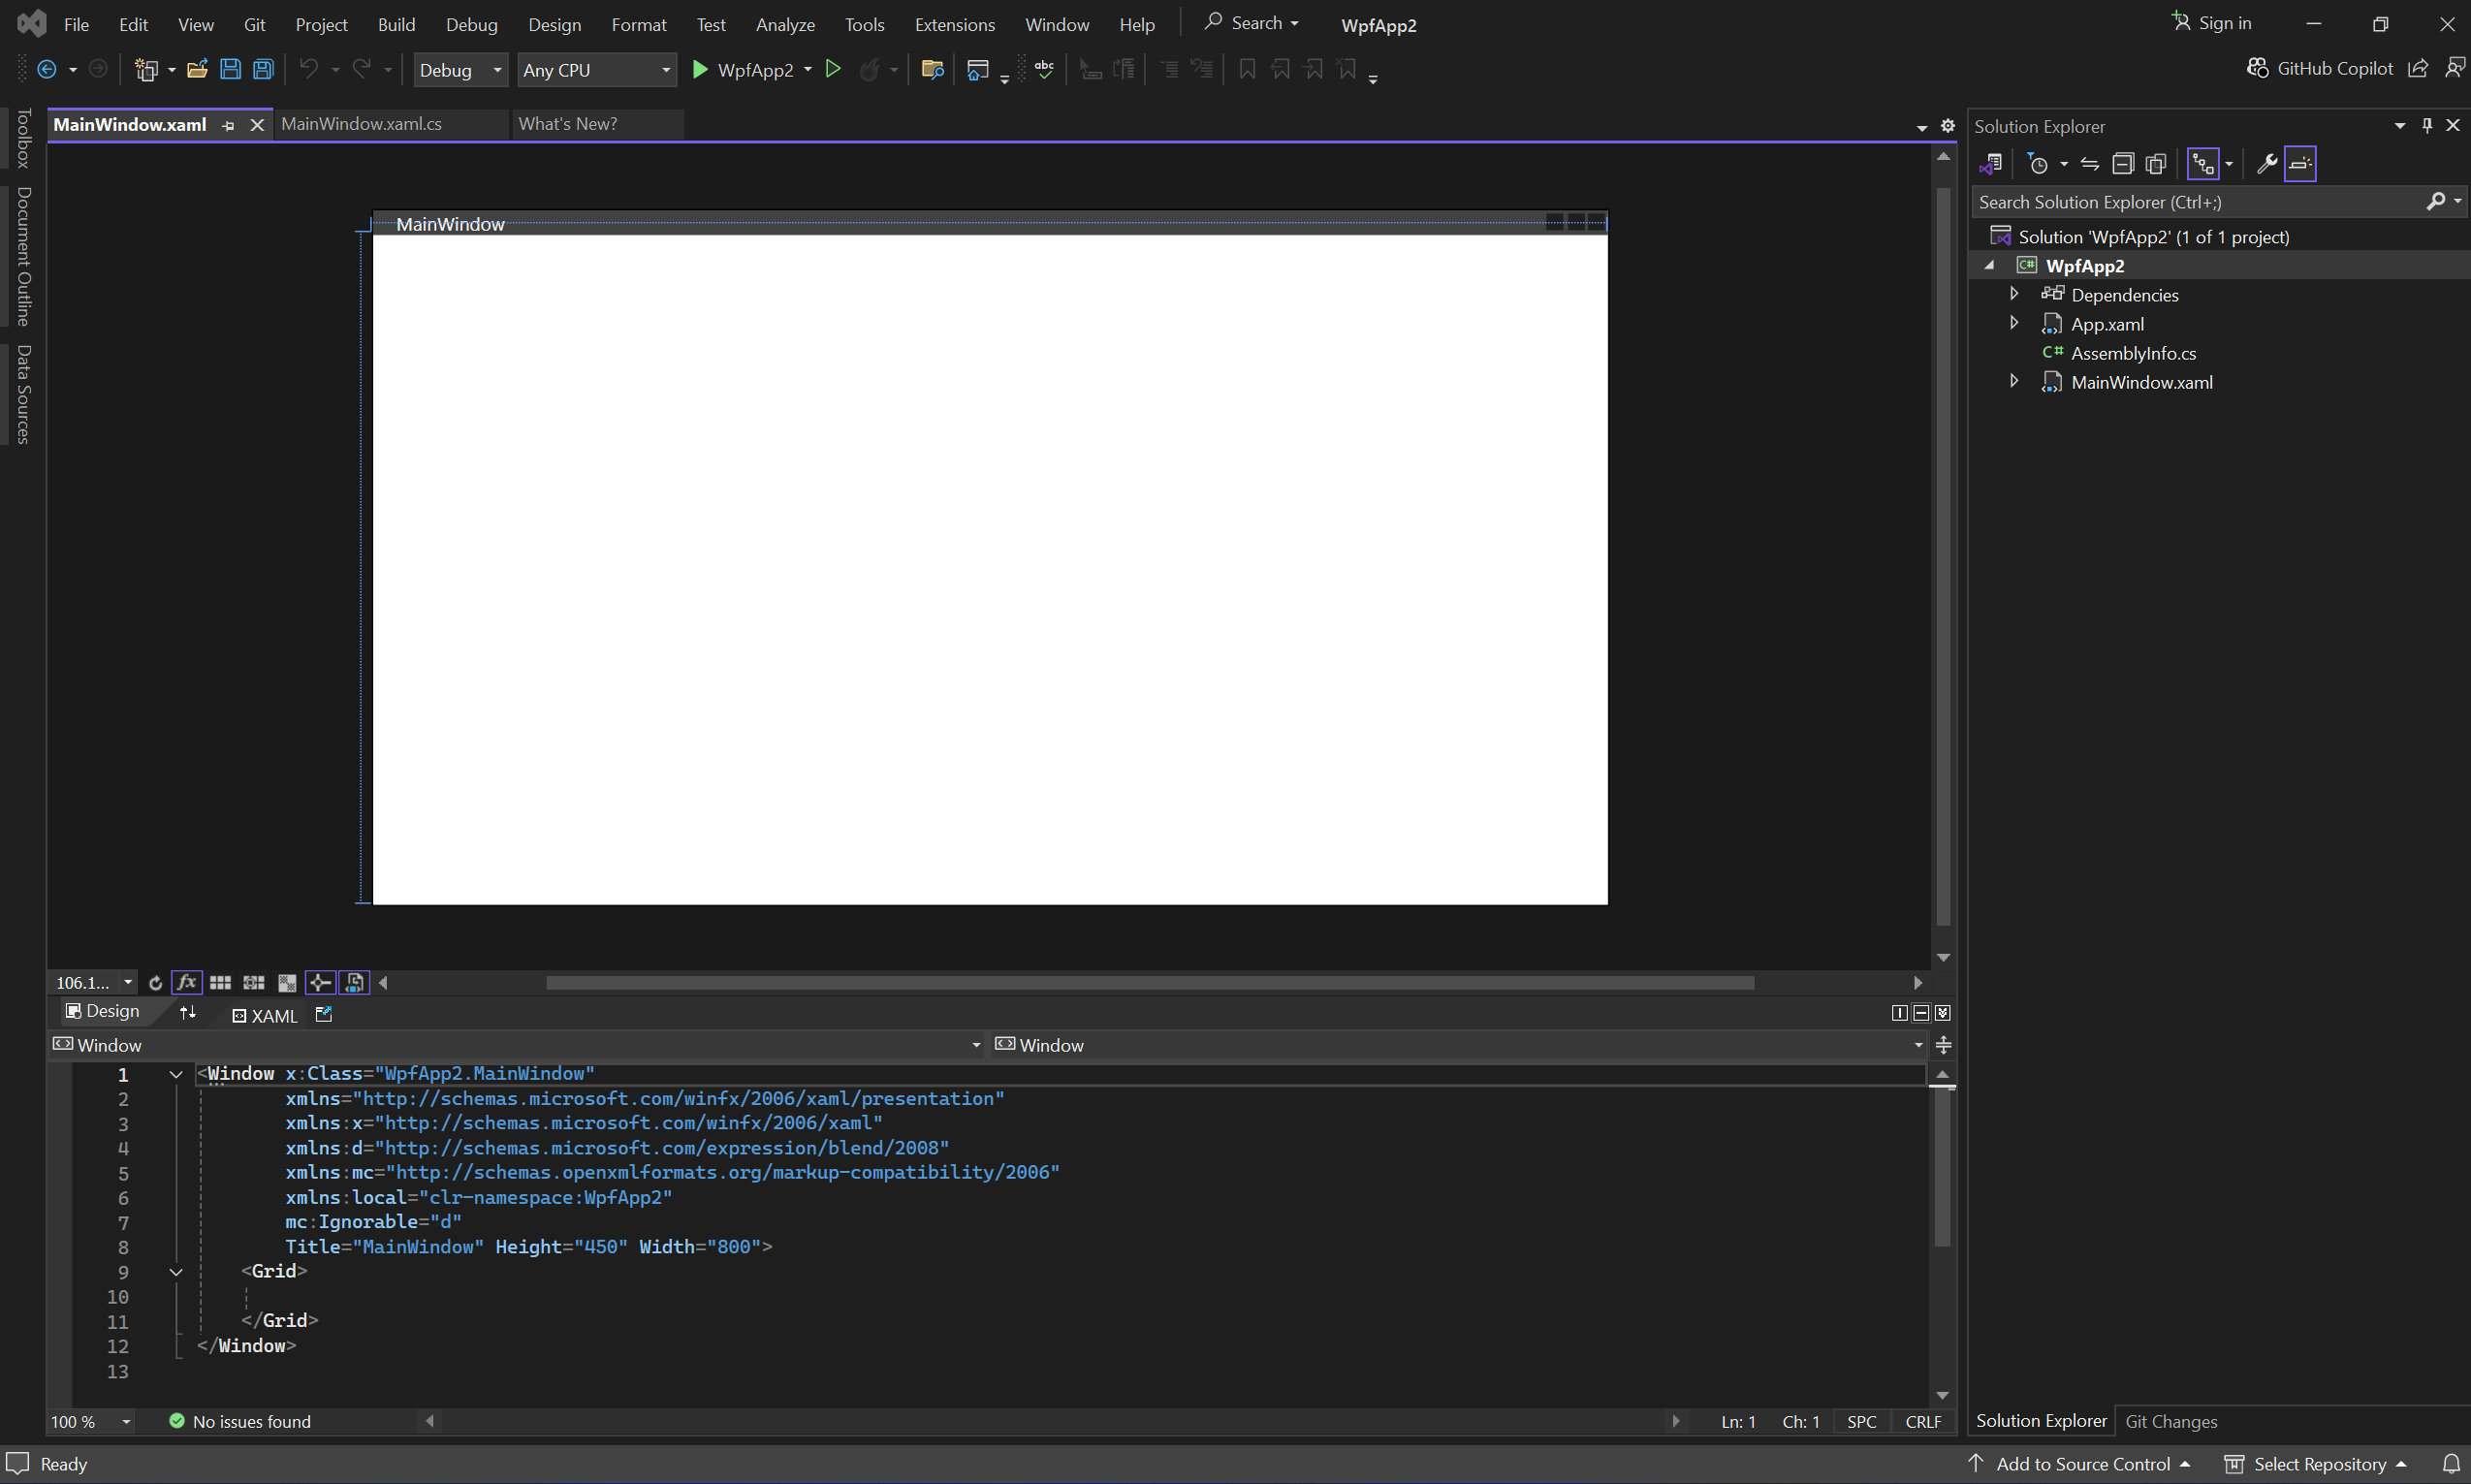Screen dimensions: 2471x1484
Task: Click Select Repository in status bar
Action: click(2314, 1464)
